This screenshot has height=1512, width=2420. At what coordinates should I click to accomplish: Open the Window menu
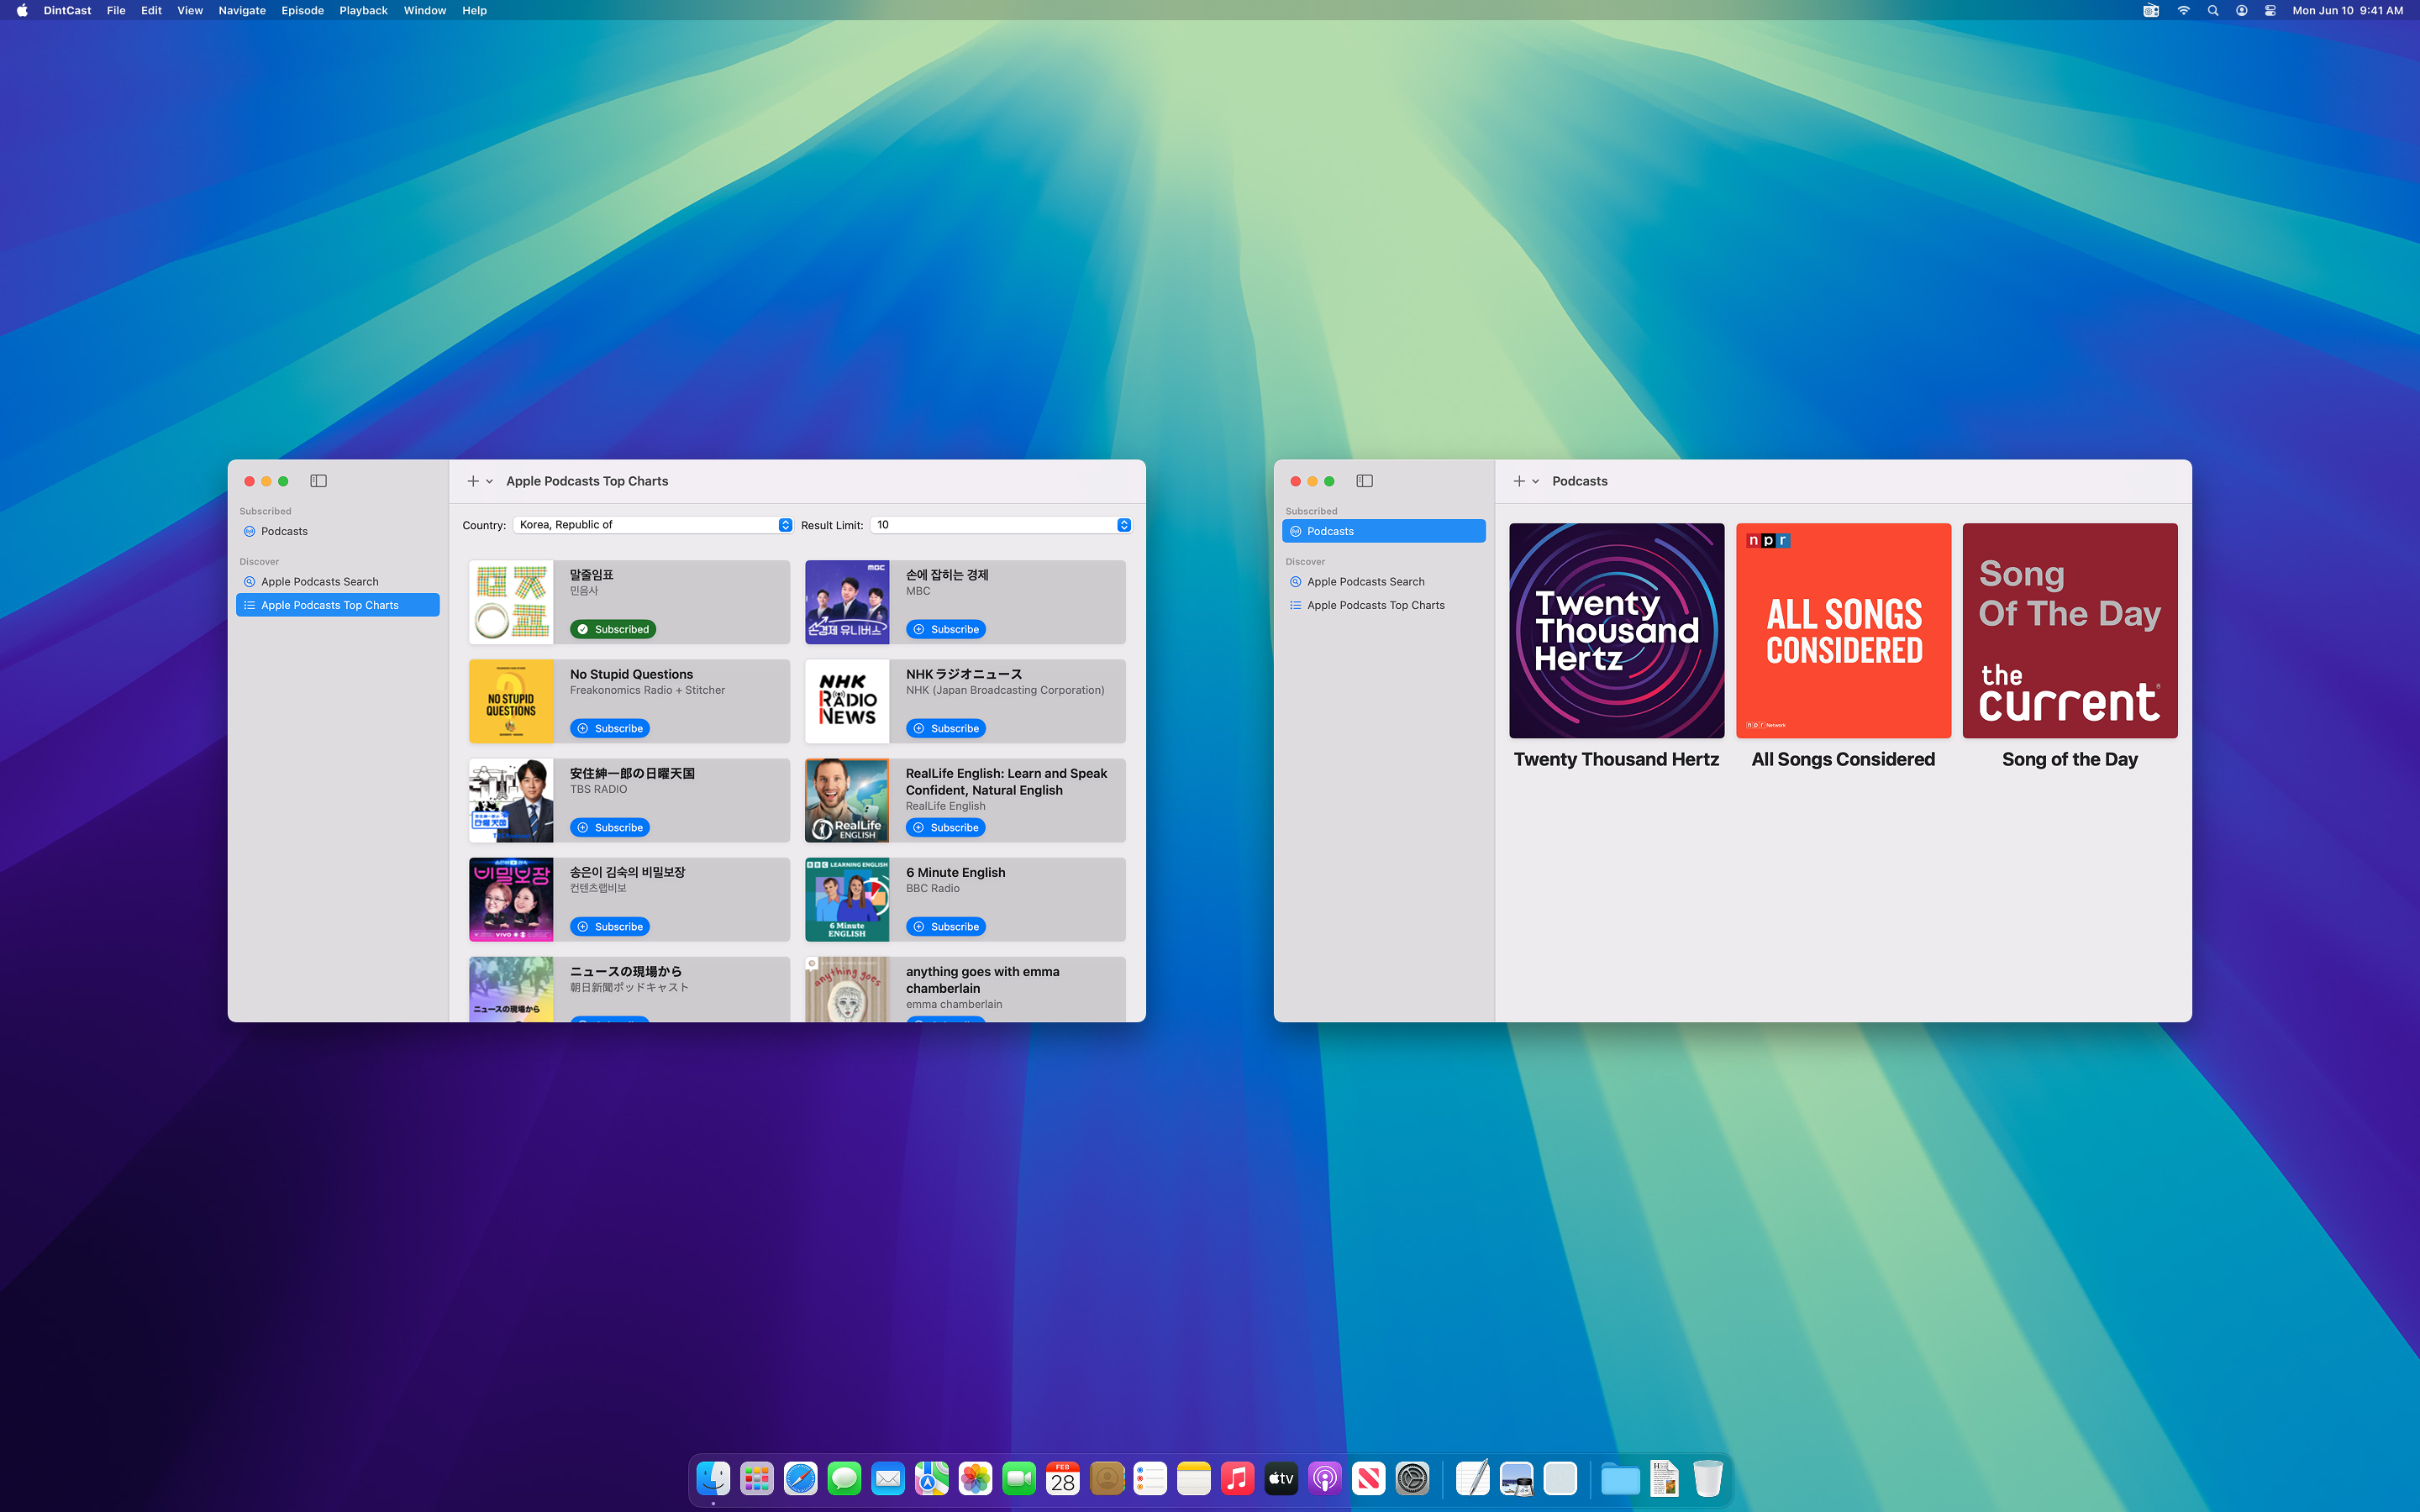click(425, 10)
